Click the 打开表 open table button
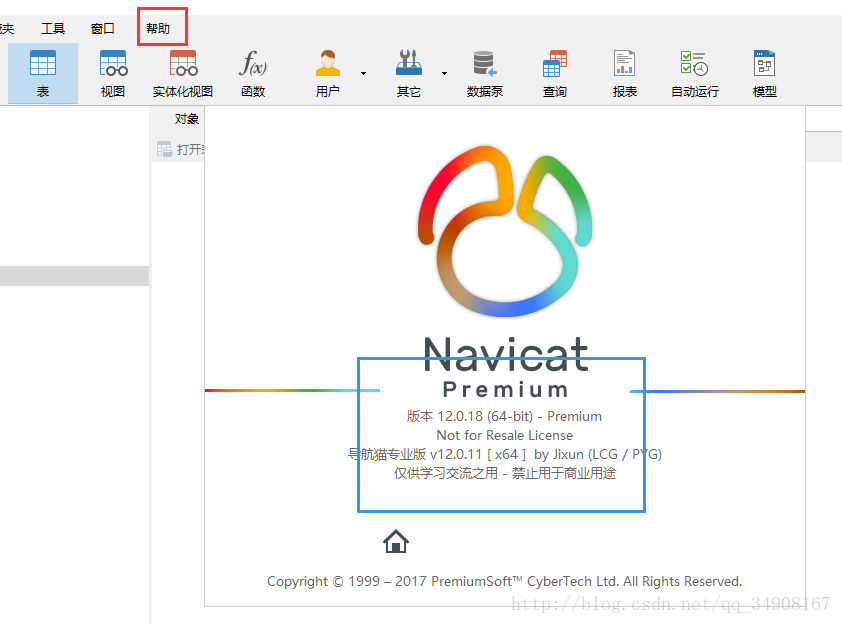 point(180,149)
